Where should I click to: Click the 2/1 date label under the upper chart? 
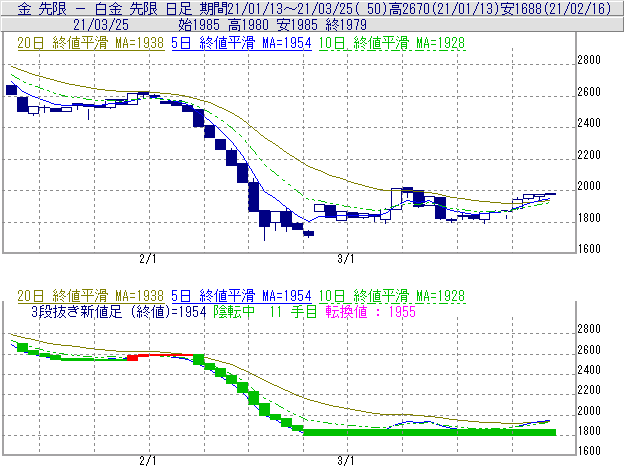148,259
